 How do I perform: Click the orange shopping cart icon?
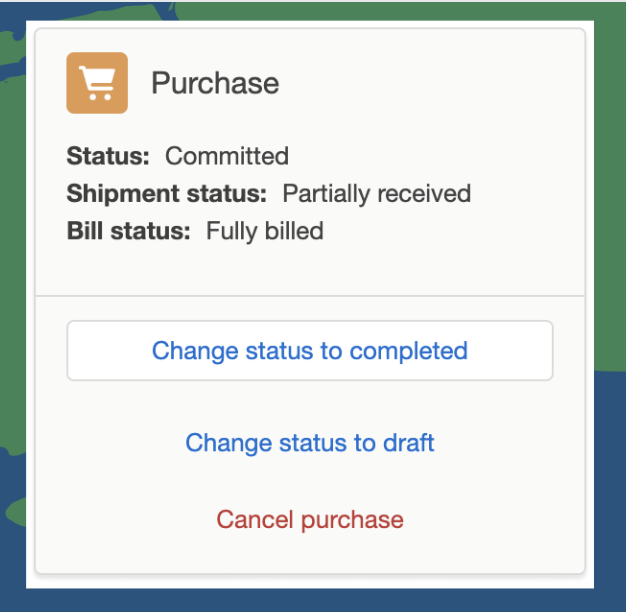pos(97,83)
